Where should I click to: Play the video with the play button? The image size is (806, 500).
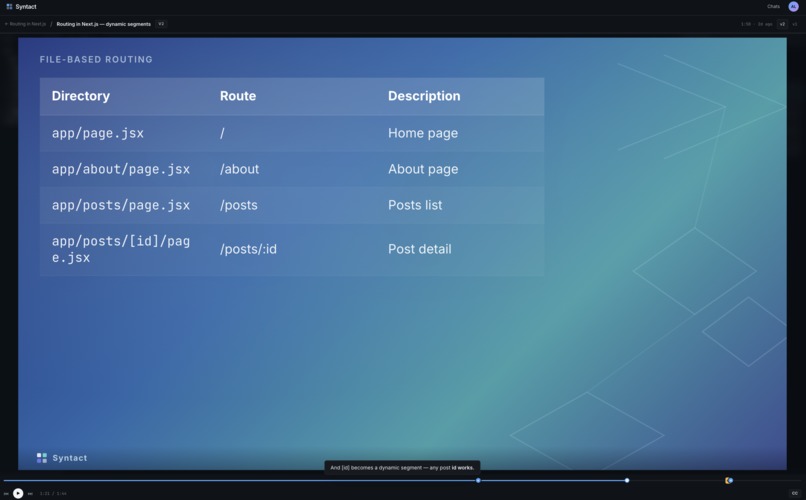coord(18,493)
